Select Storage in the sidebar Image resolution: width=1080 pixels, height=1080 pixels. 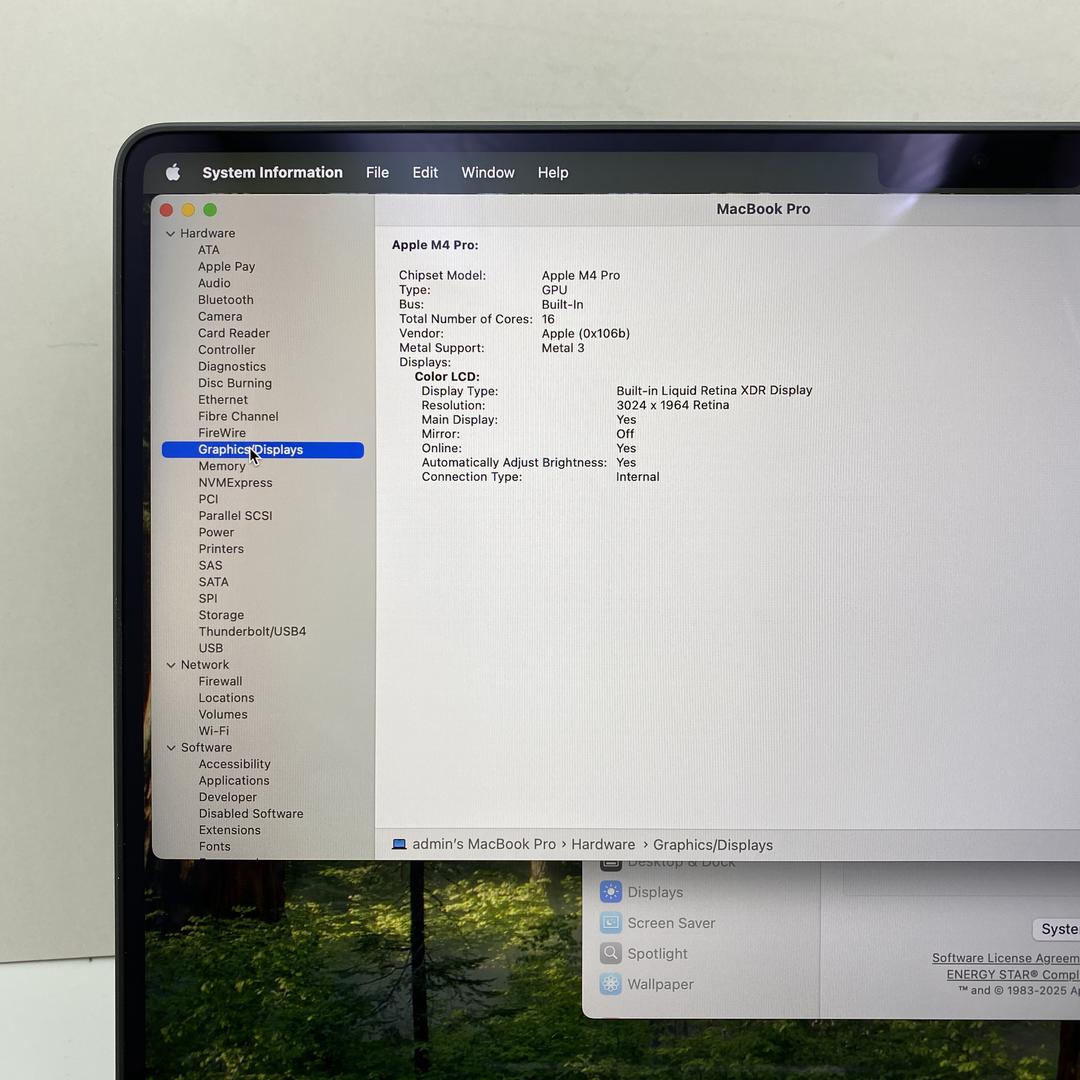(x=221, y=615)
